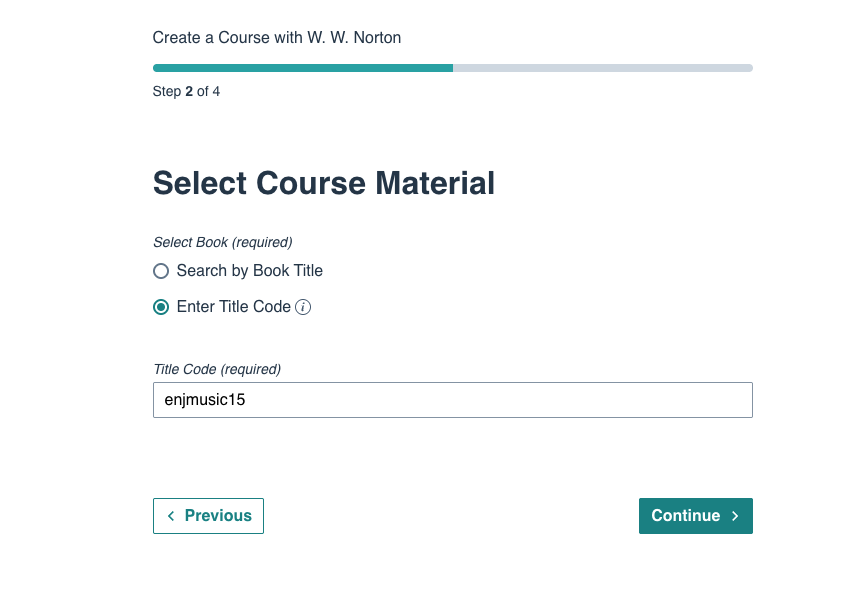Go back with the Previous button
Screen dimensions: 845x589
pyautogui.click(x=208, y=516)
